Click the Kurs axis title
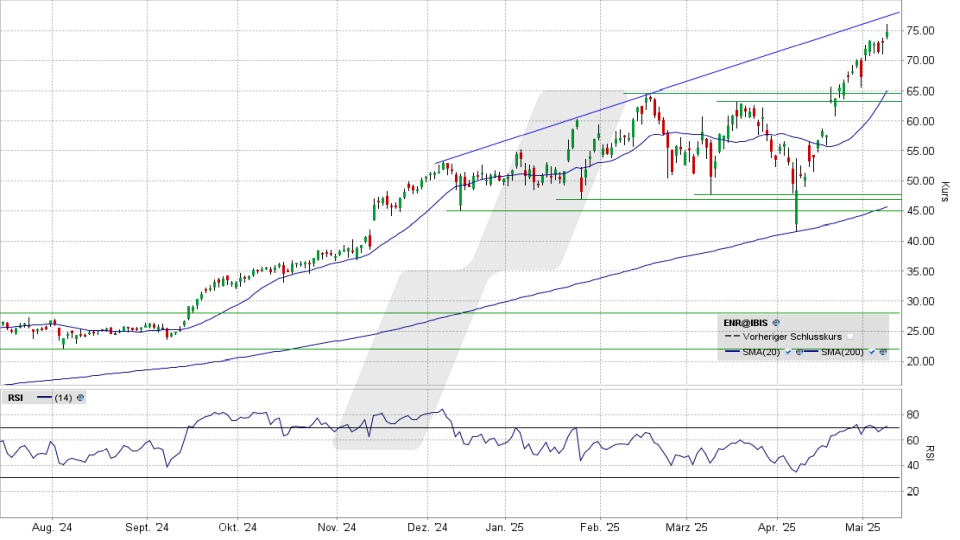This screenshot has height=540, width=960. (x=945, y=192)
